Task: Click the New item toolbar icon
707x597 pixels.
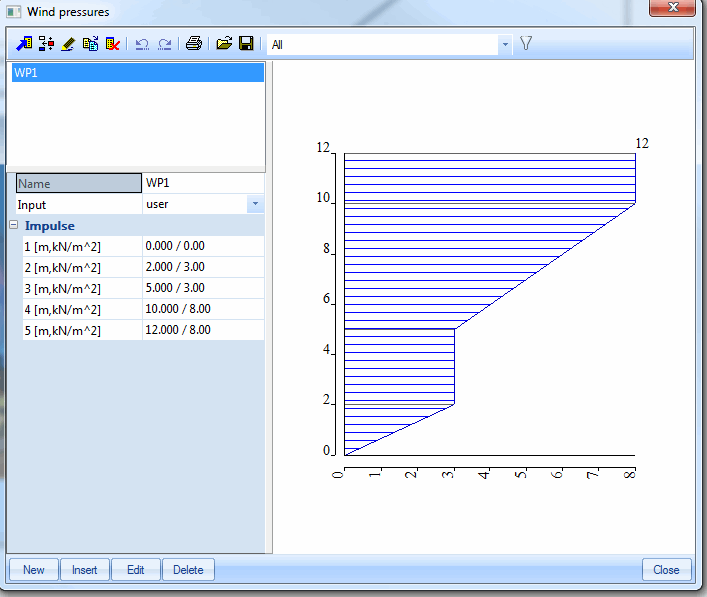Action: [x=24, y=44]
